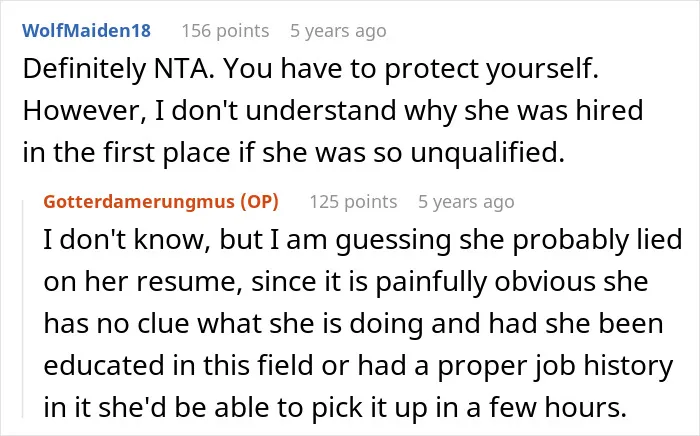
Task: Click the 125 points score
Action: tap(354, 202)
